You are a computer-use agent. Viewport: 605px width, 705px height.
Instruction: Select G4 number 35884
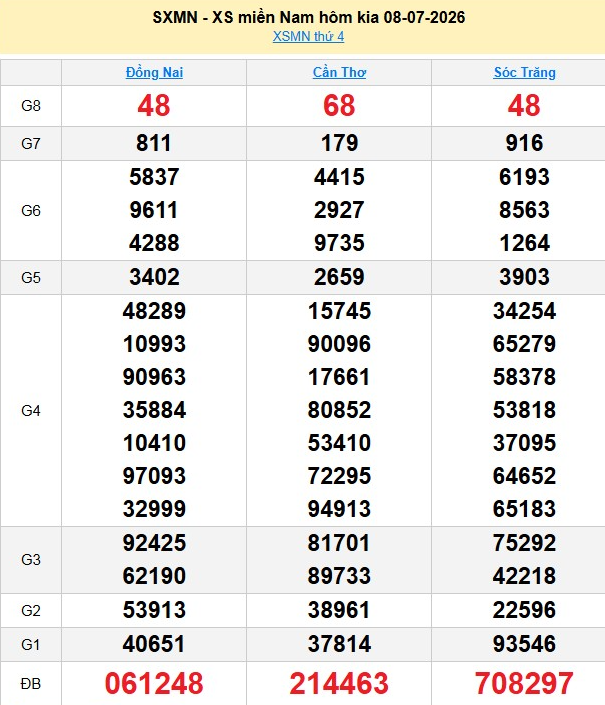154,410
